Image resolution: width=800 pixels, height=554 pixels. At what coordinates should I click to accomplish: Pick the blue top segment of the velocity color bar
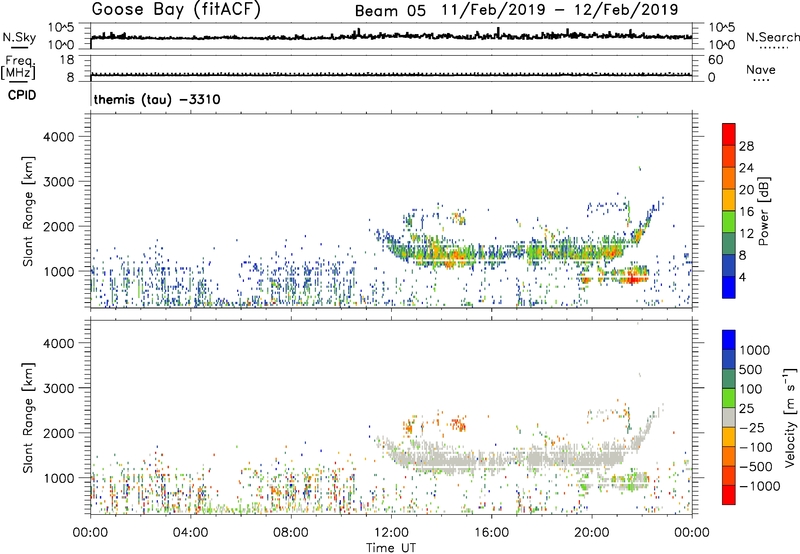tap(729, 340)
